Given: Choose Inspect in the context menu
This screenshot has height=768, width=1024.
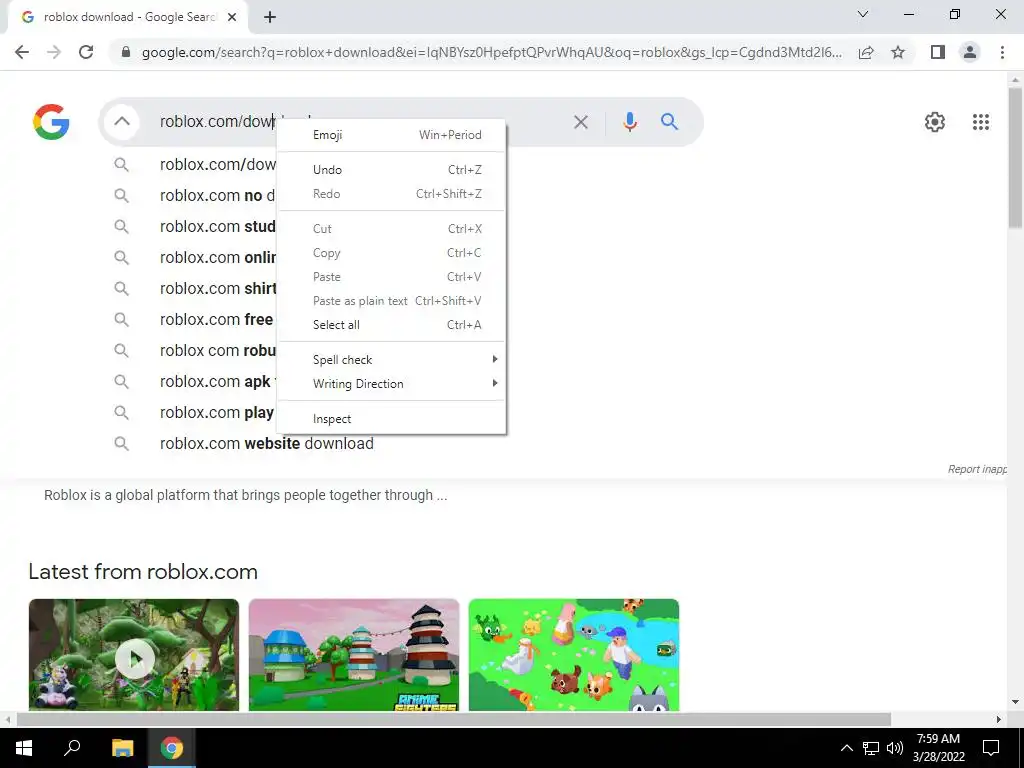Looking at the screenshot, I should point(391,419).
